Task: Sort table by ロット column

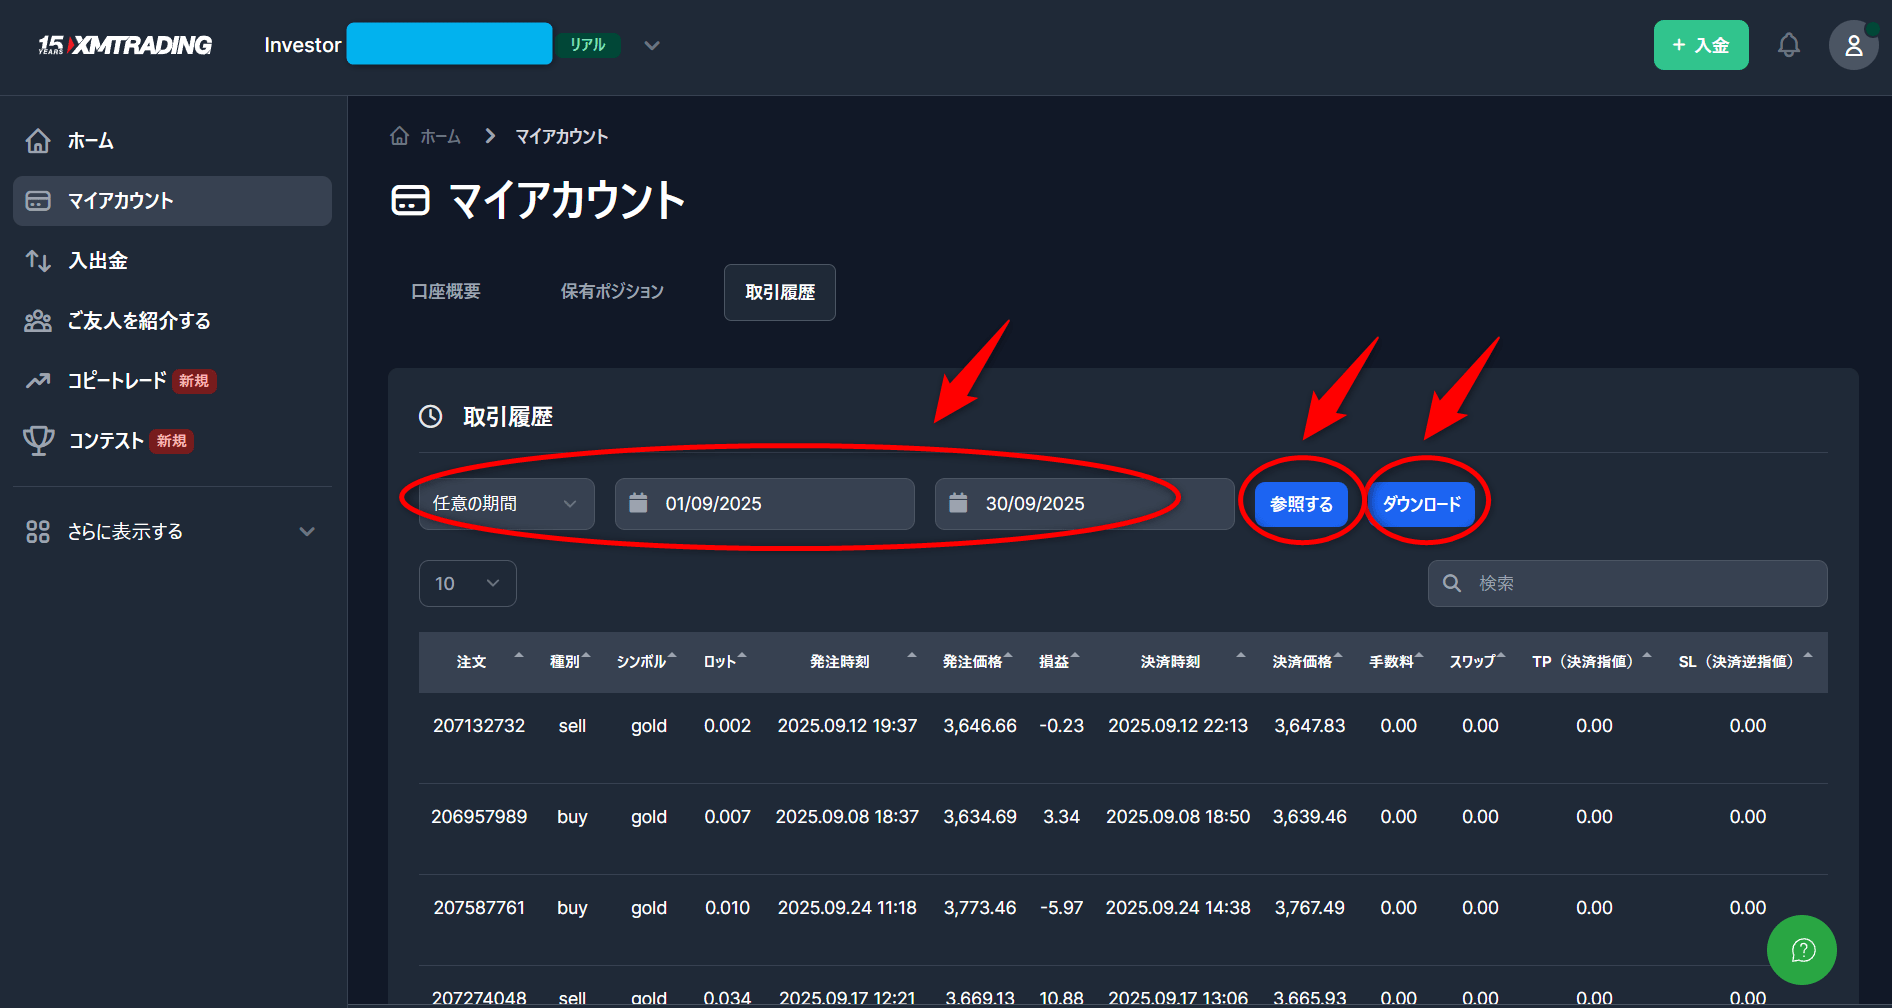Action: [724, 661]
